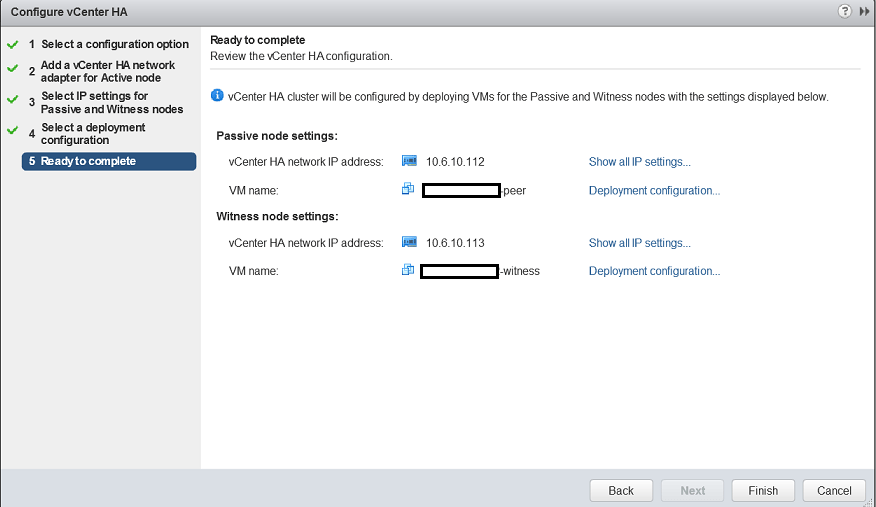Open Deployment configuration for the Passive node

pyautogui.click(x=654, y=190)
